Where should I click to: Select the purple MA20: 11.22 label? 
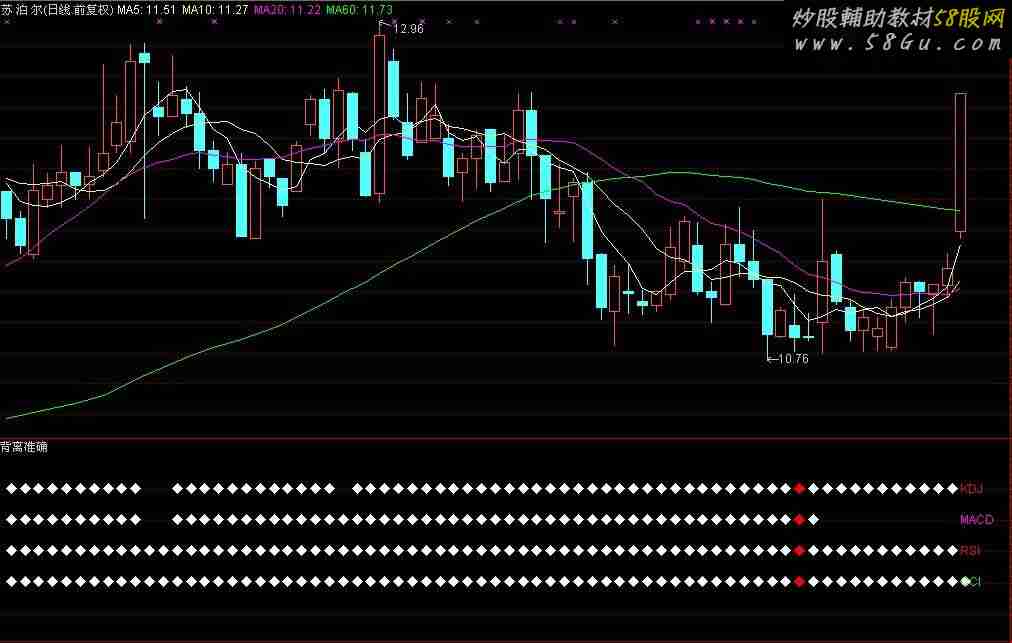pyautogui.click(x=287, y=10)
